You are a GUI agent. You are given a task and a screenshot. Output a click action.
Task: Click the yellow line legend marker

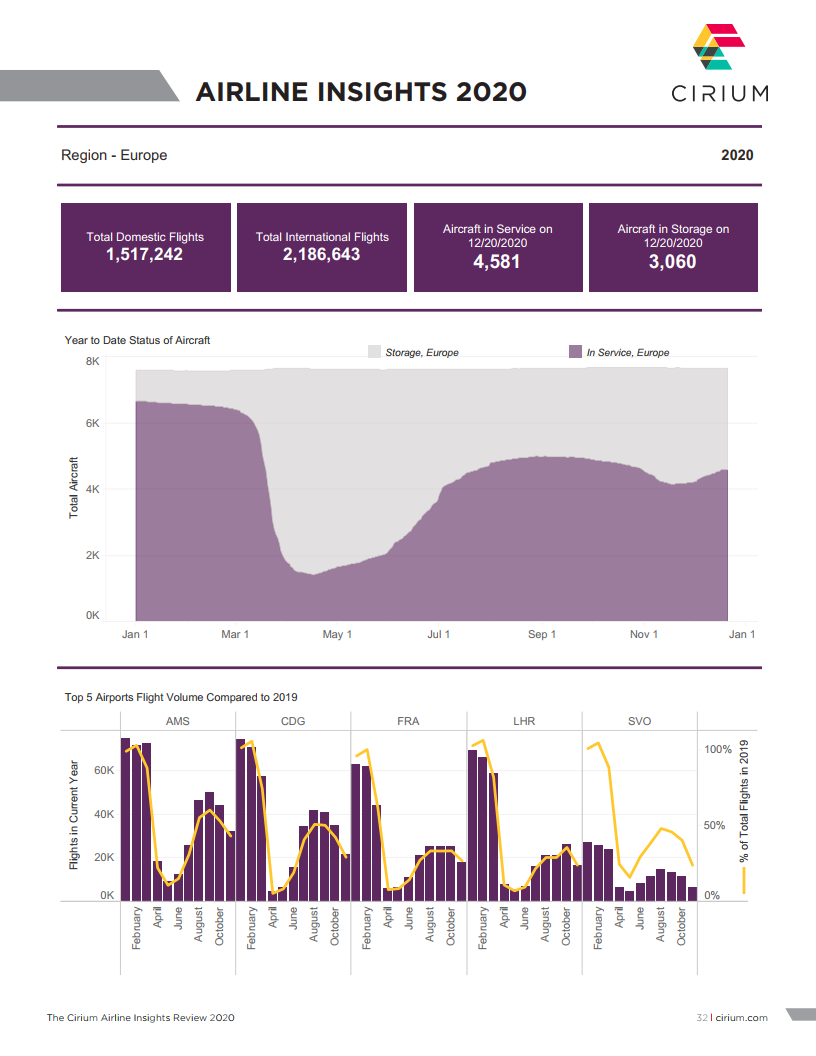click(744, 881)
